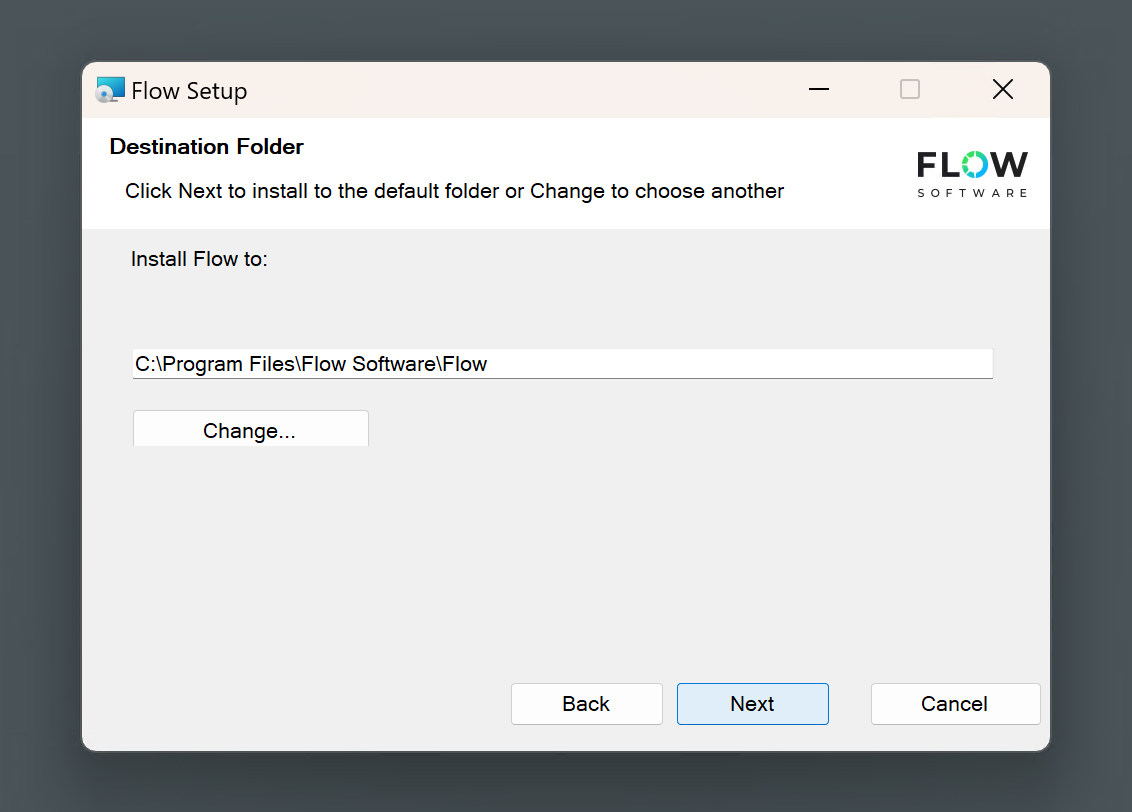Click the 'Flow Setup' window title text

(x=189, y=91)
